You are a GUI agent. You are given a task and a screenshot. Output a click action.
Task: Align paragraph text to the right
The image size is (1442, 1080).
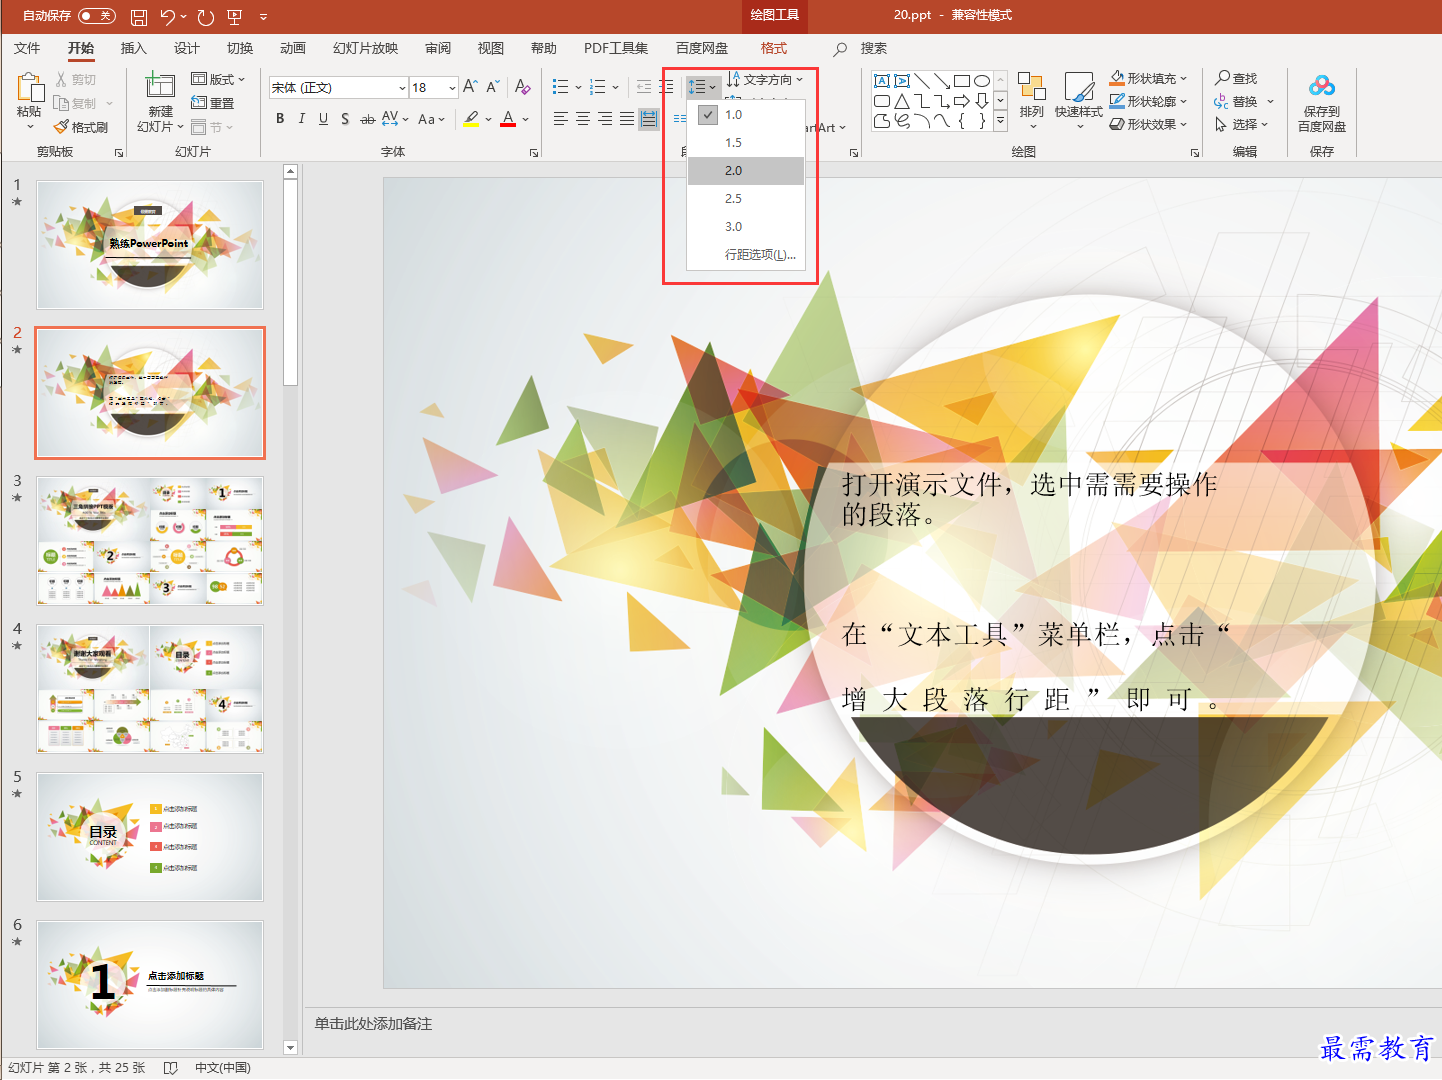605,119
